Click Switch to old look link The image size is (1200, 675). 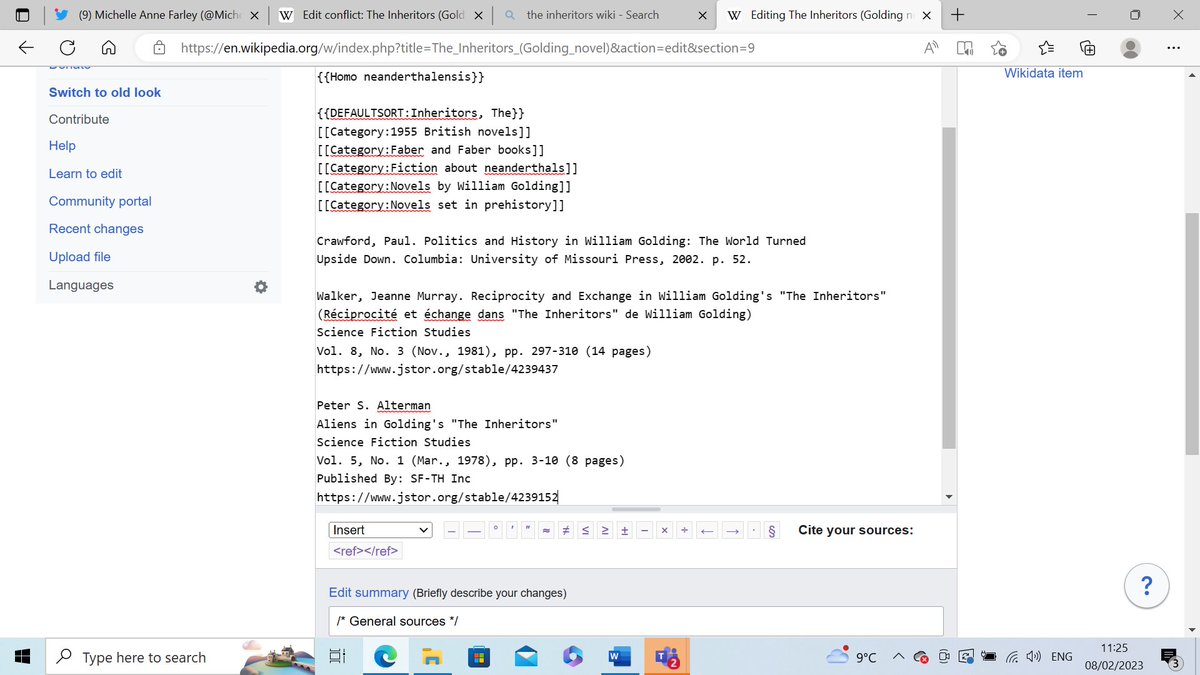click(105, 92)
